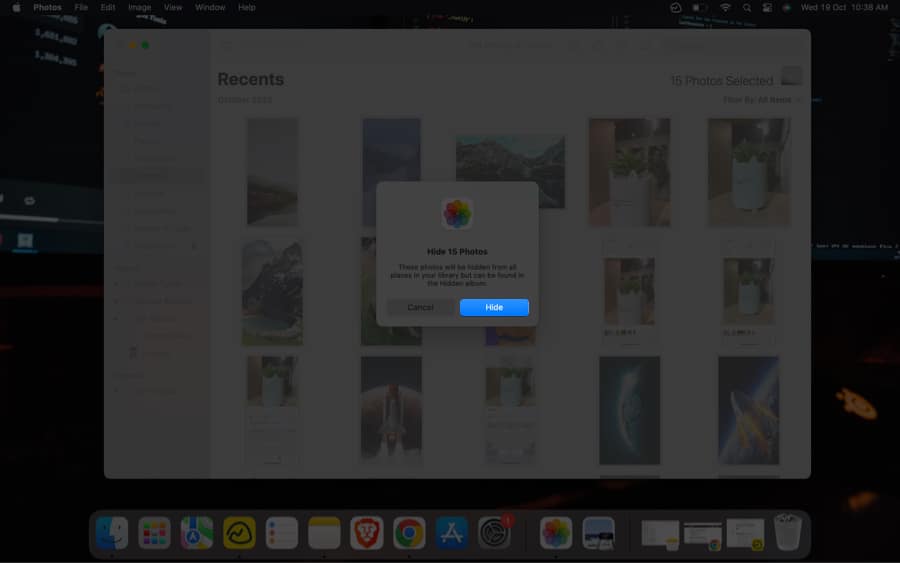Open the App Store from the Dock

pyautogui.click(x=452, y=533)
